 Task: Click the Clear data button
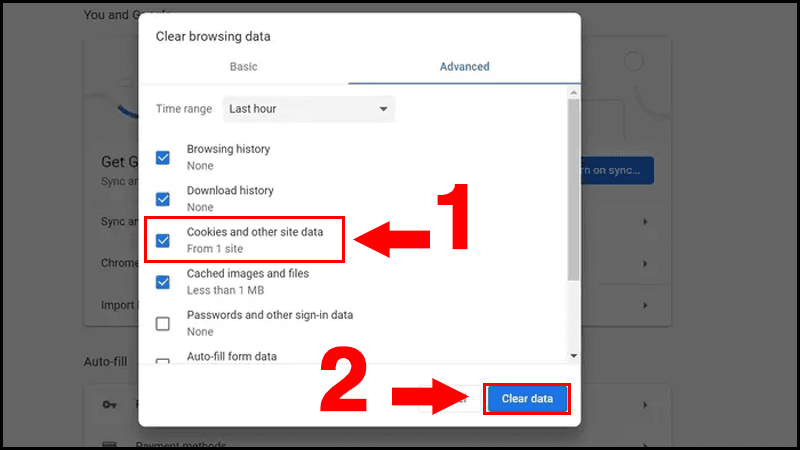tap(527, 398)
